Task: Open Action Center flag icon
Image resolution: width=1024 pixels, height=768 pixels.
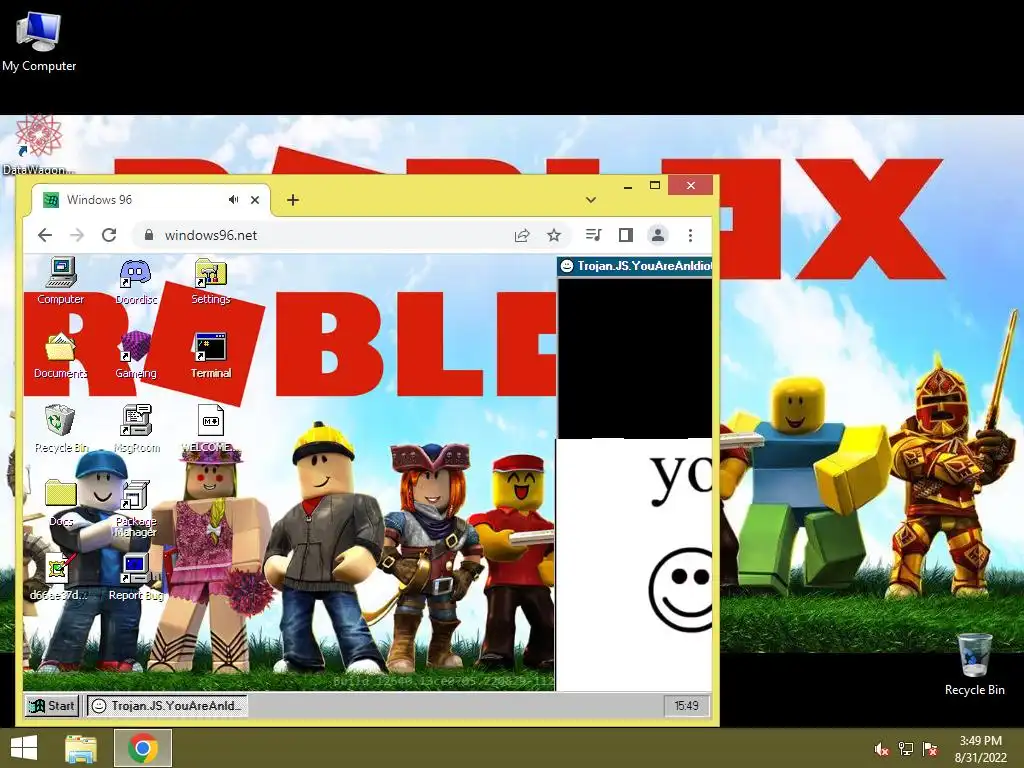Action: click(x=930, y=749)
